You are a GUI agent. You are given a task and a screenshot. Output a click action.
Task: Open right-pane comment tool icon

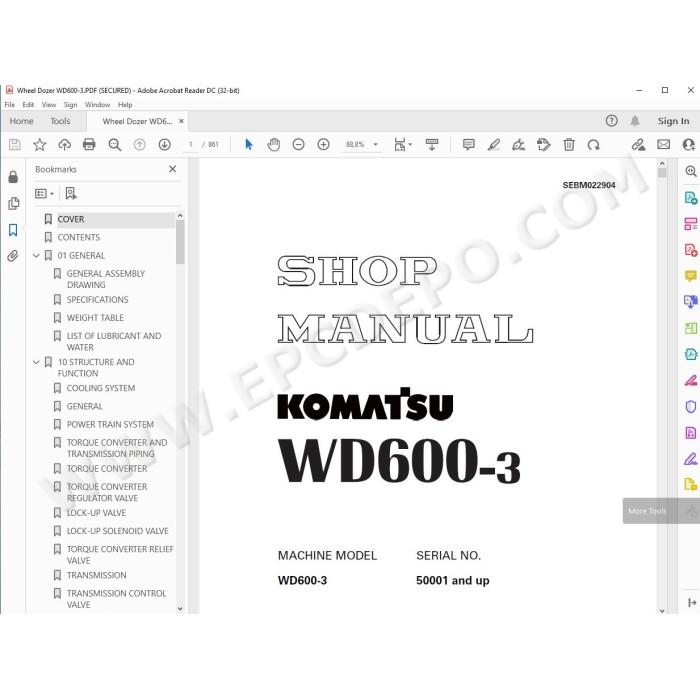[690, 276]
